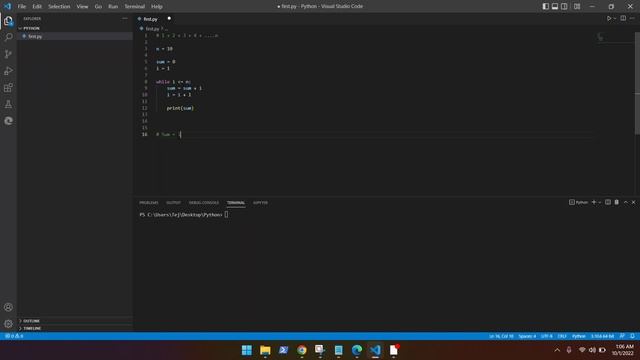Switch to the Jupyter panel tab
Image resolution: width=640 pixels, height=360 pixels.
[260, 203]
